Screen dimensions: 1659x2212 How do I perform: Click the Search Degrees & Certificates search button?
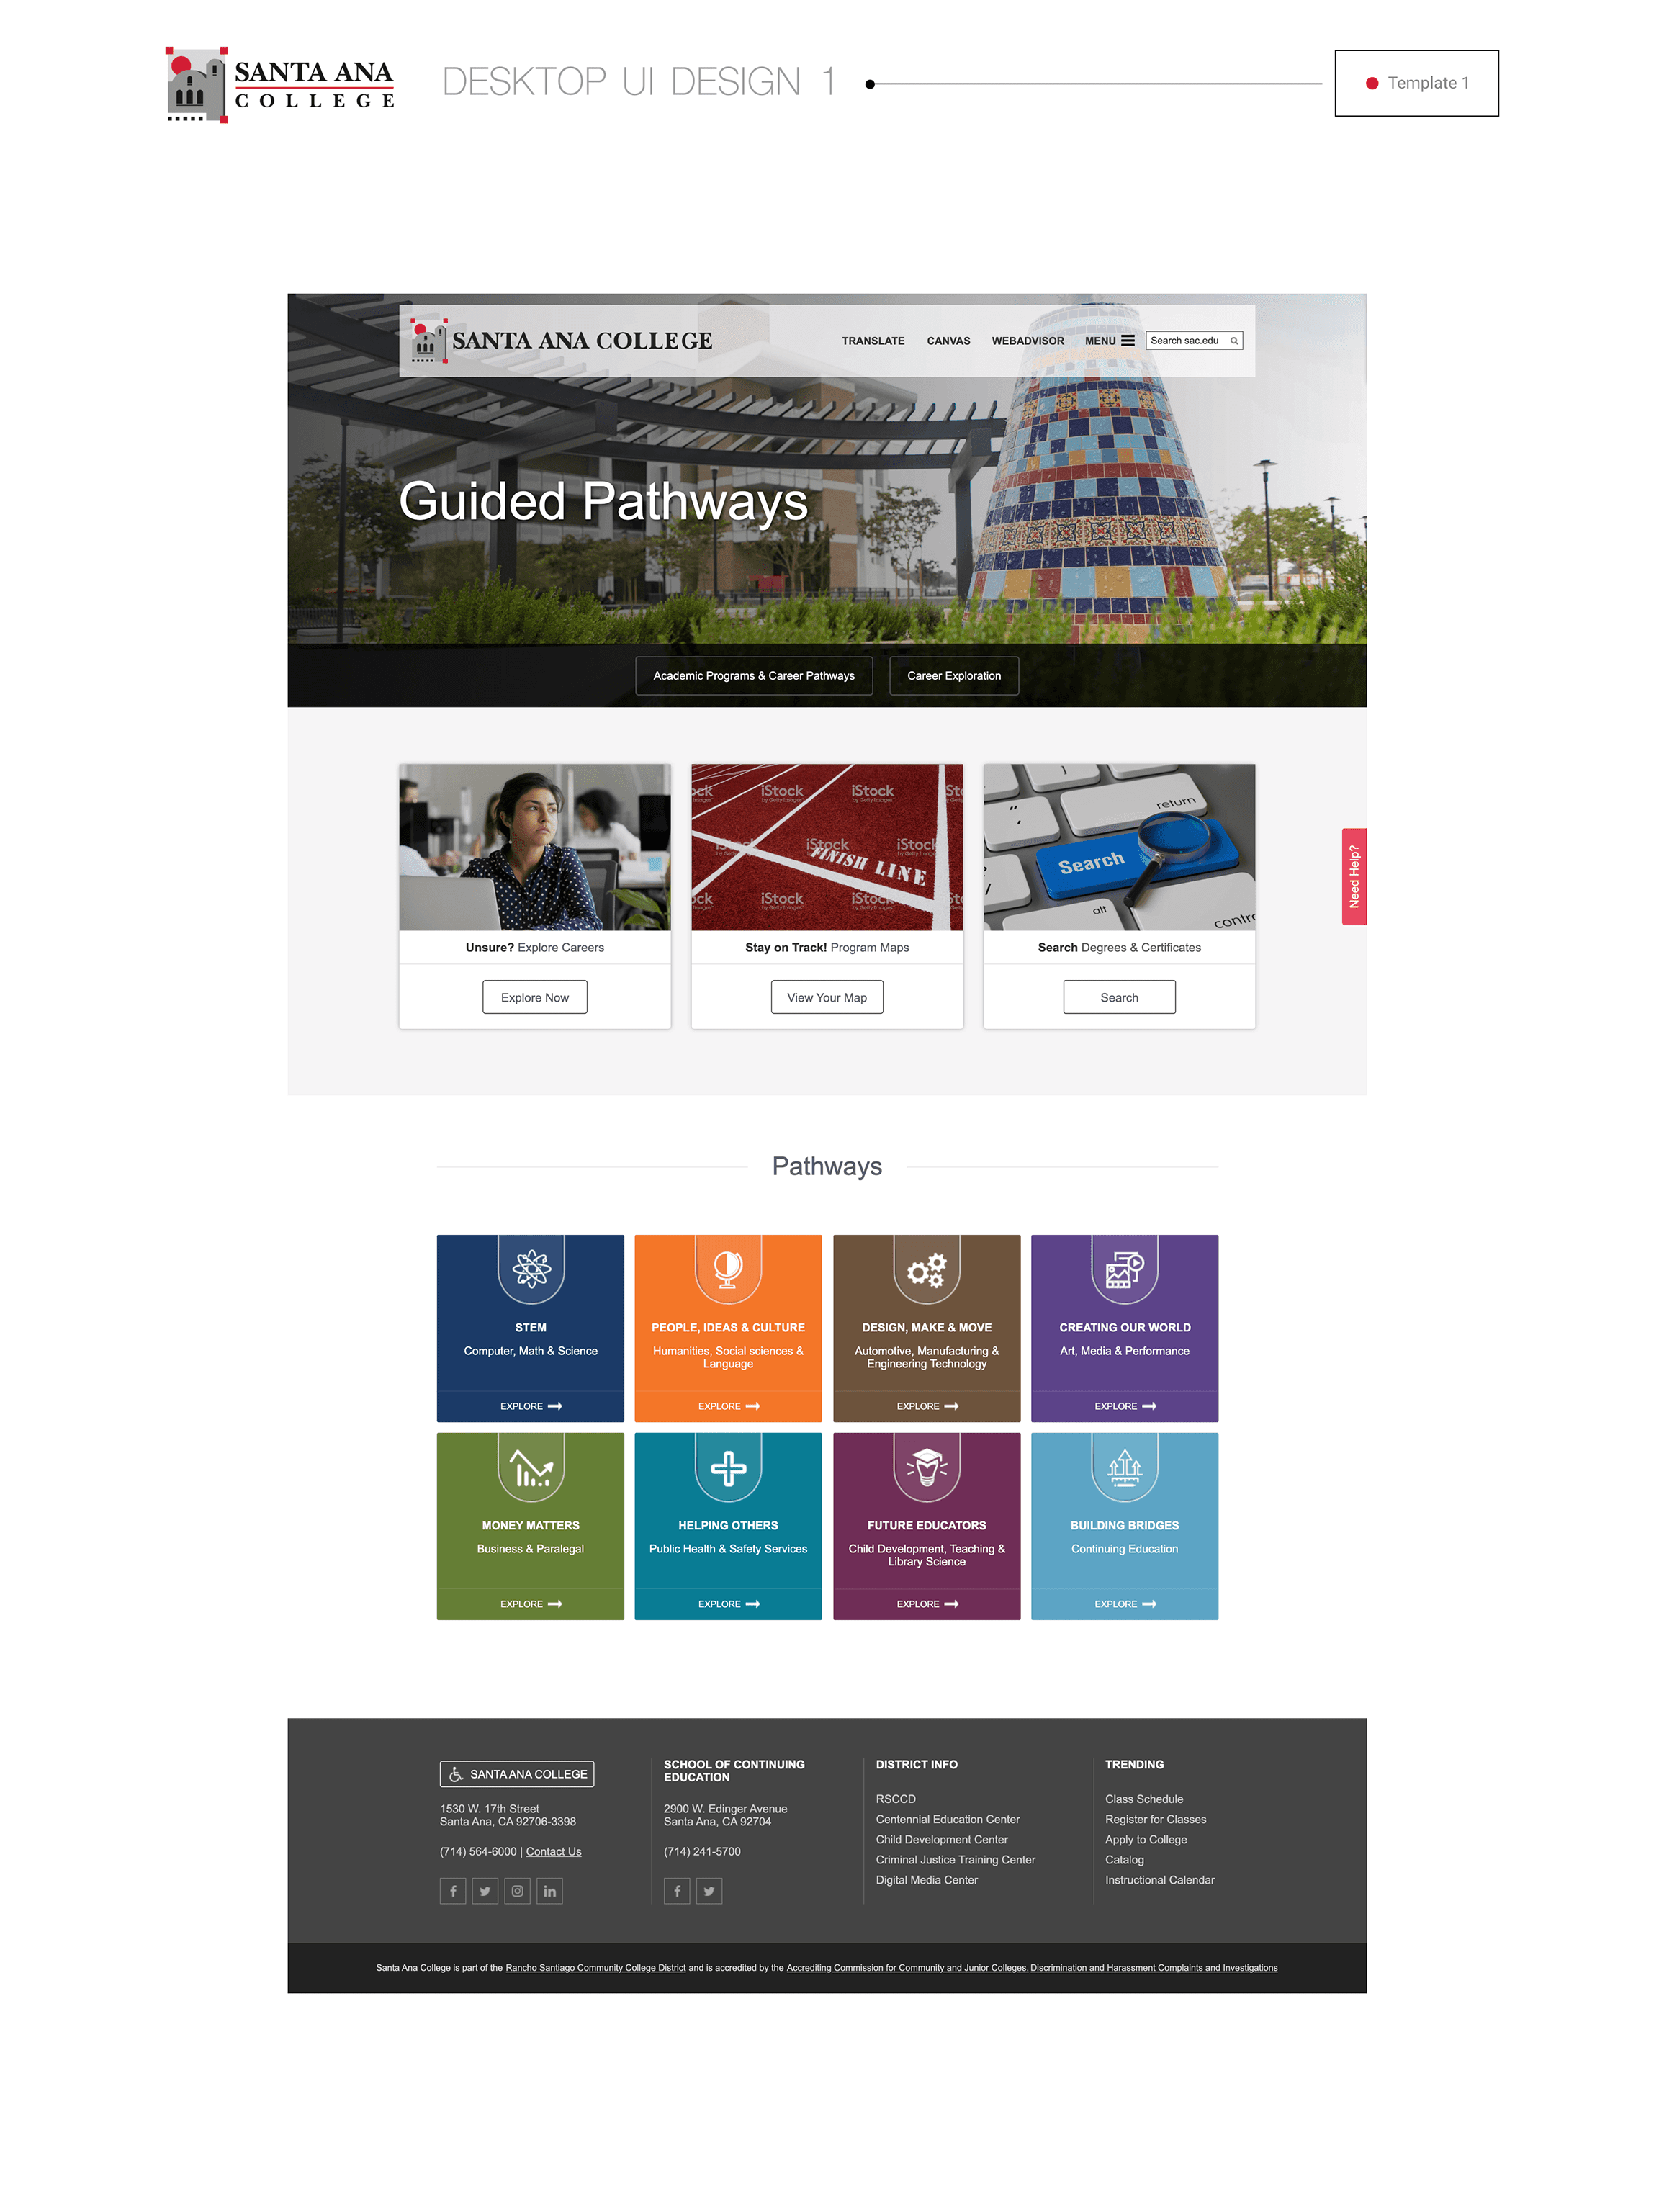click(x=1117, y=997)
